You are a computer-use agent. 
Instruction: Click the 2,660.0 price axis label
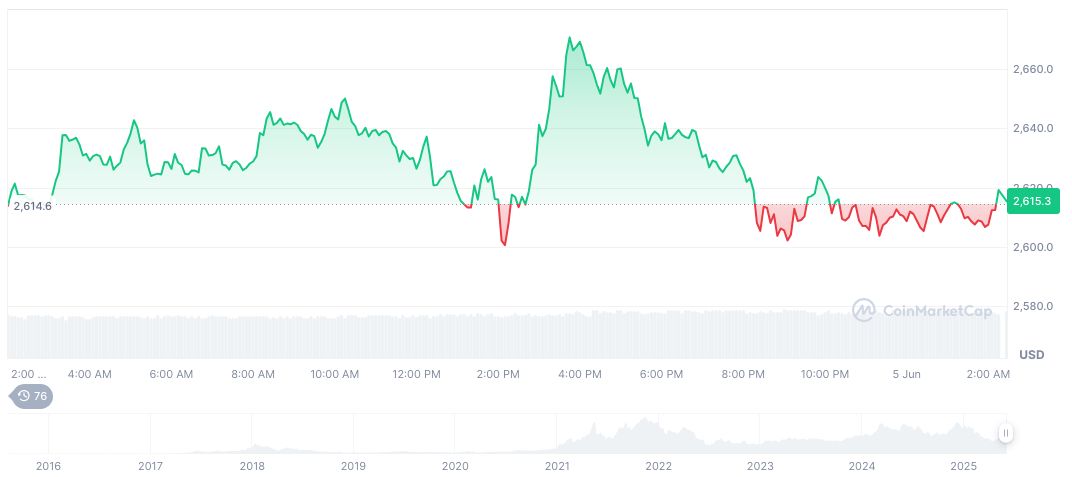1030,70
